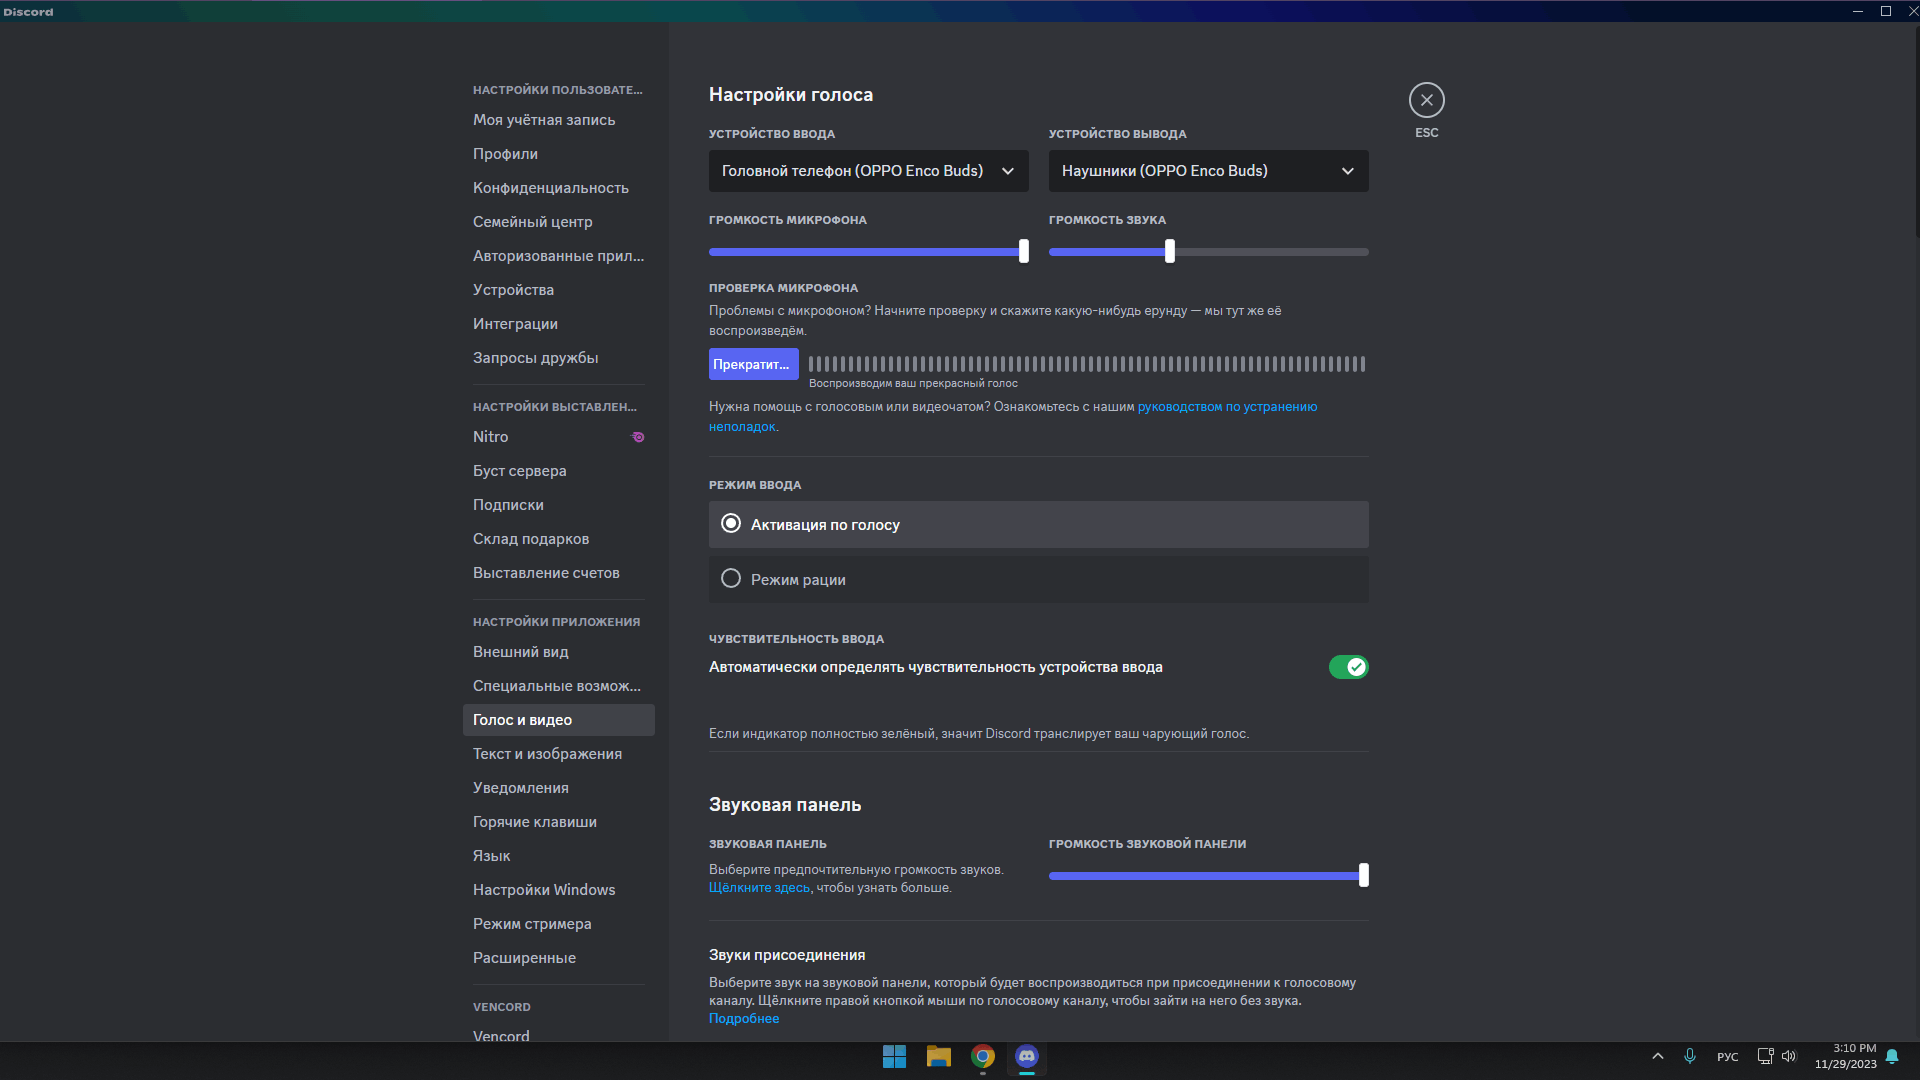This screenshot has width=1920, height=1080.
Task: Open Конфиденциальность settings
Action: click(558, 188)
